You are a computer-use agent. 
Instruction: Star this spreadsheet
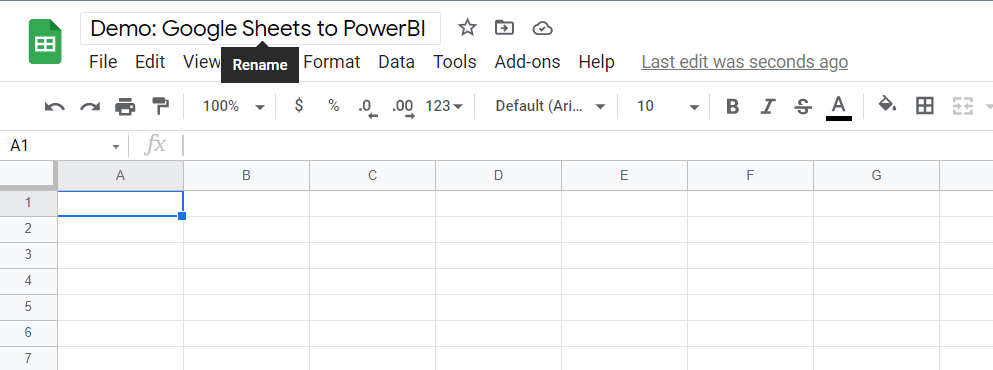pyautogui.click(x=467, y=28)
